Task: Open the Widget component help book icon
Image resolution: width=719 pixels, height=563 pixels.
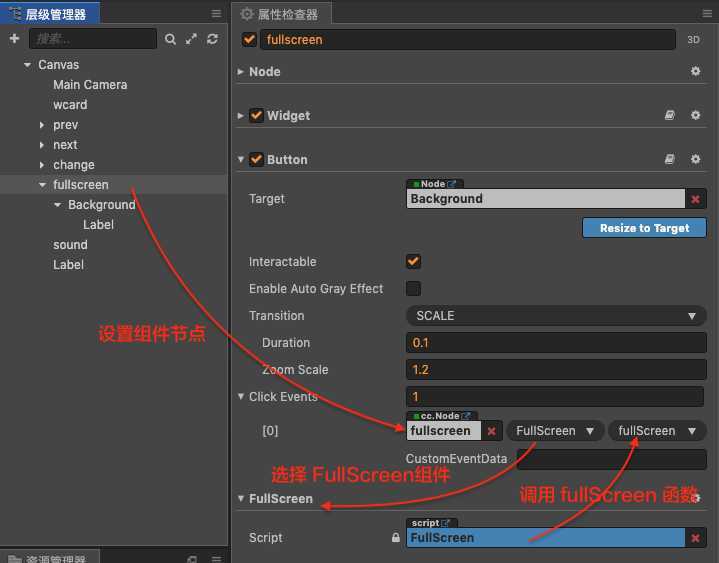Action: (x=670, y=115)
